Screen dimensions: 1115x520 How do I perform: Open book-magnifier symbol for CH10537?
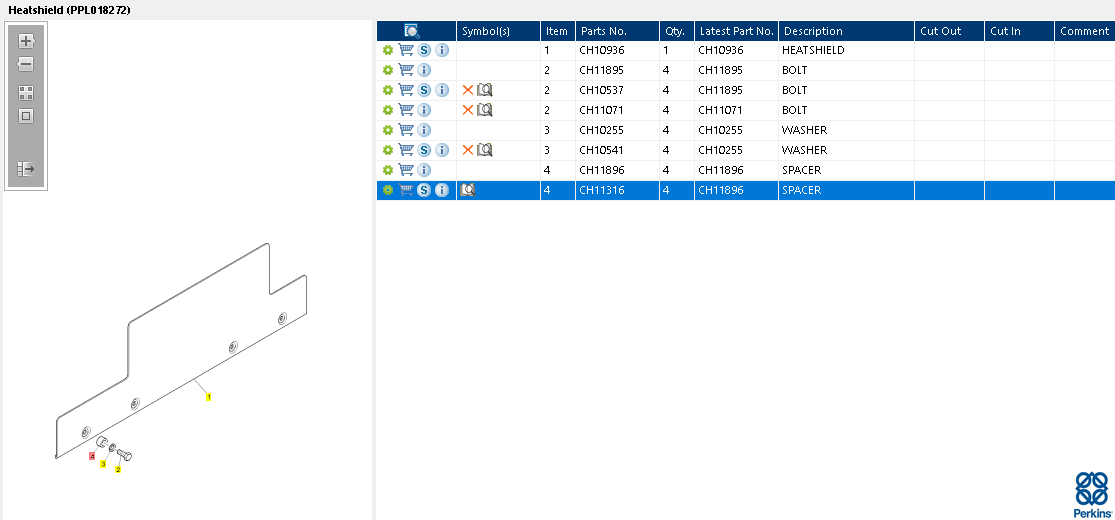click(485, 90)
